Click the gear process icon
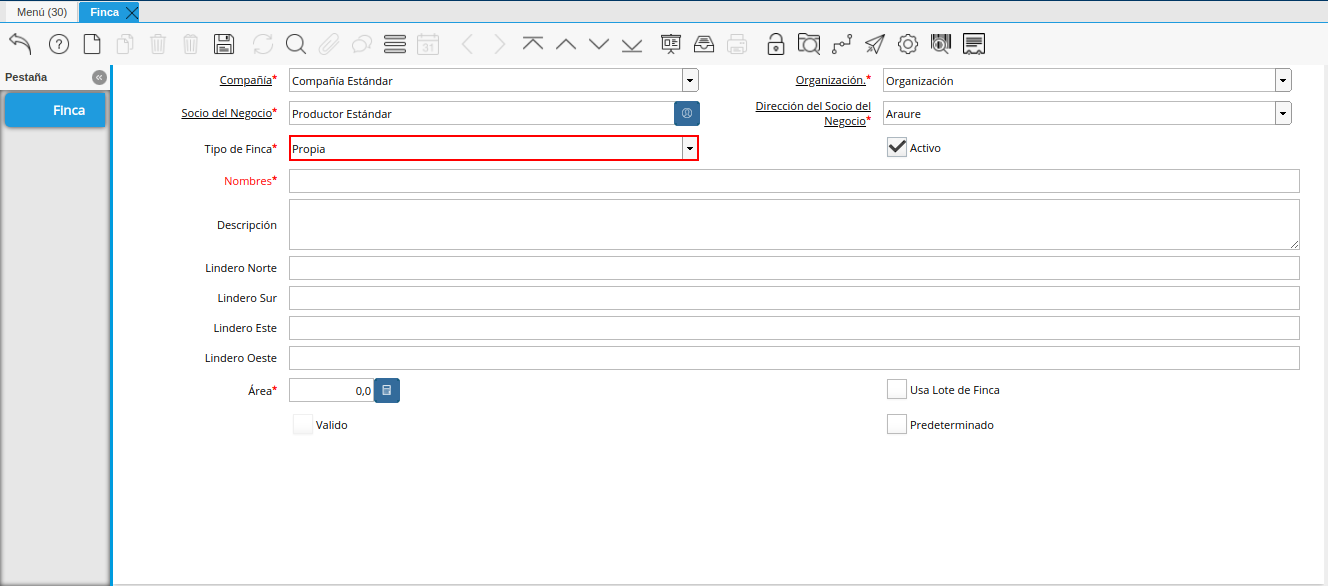The height and width of the screenshot is (587, 1328). coord(908,44)
